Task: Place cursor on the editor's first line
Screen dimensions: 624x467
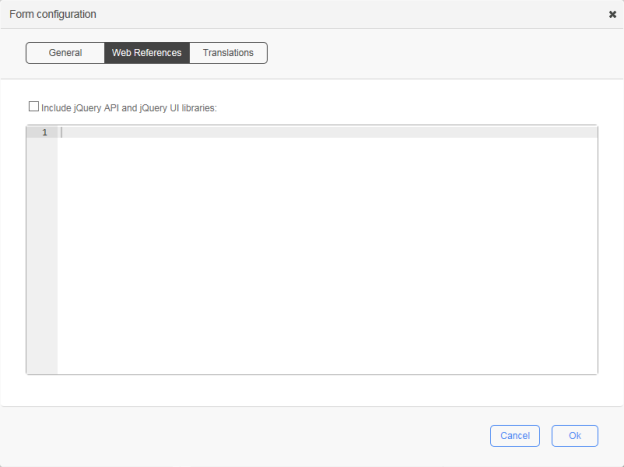Action: pyautogui.click(x=300, y=132)
